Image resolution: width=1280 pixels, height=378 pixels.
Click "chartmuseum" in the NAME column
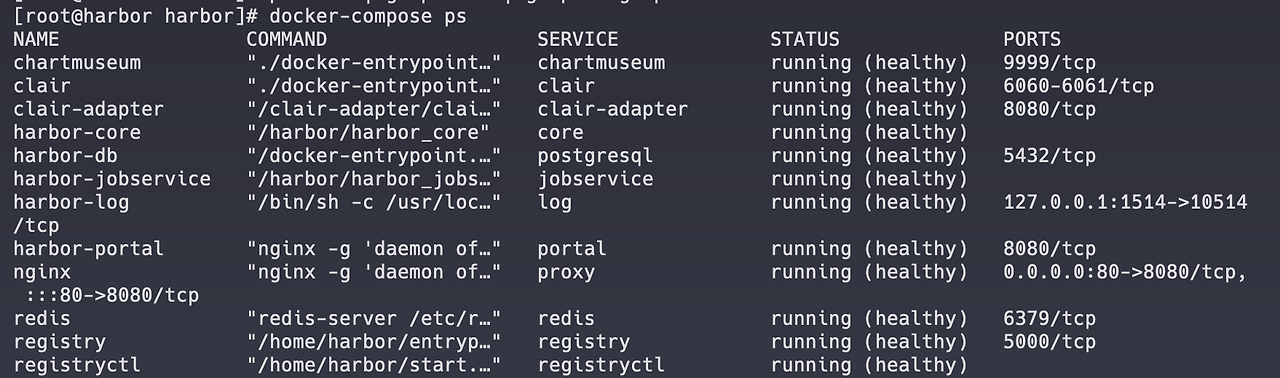click(77, 63)
